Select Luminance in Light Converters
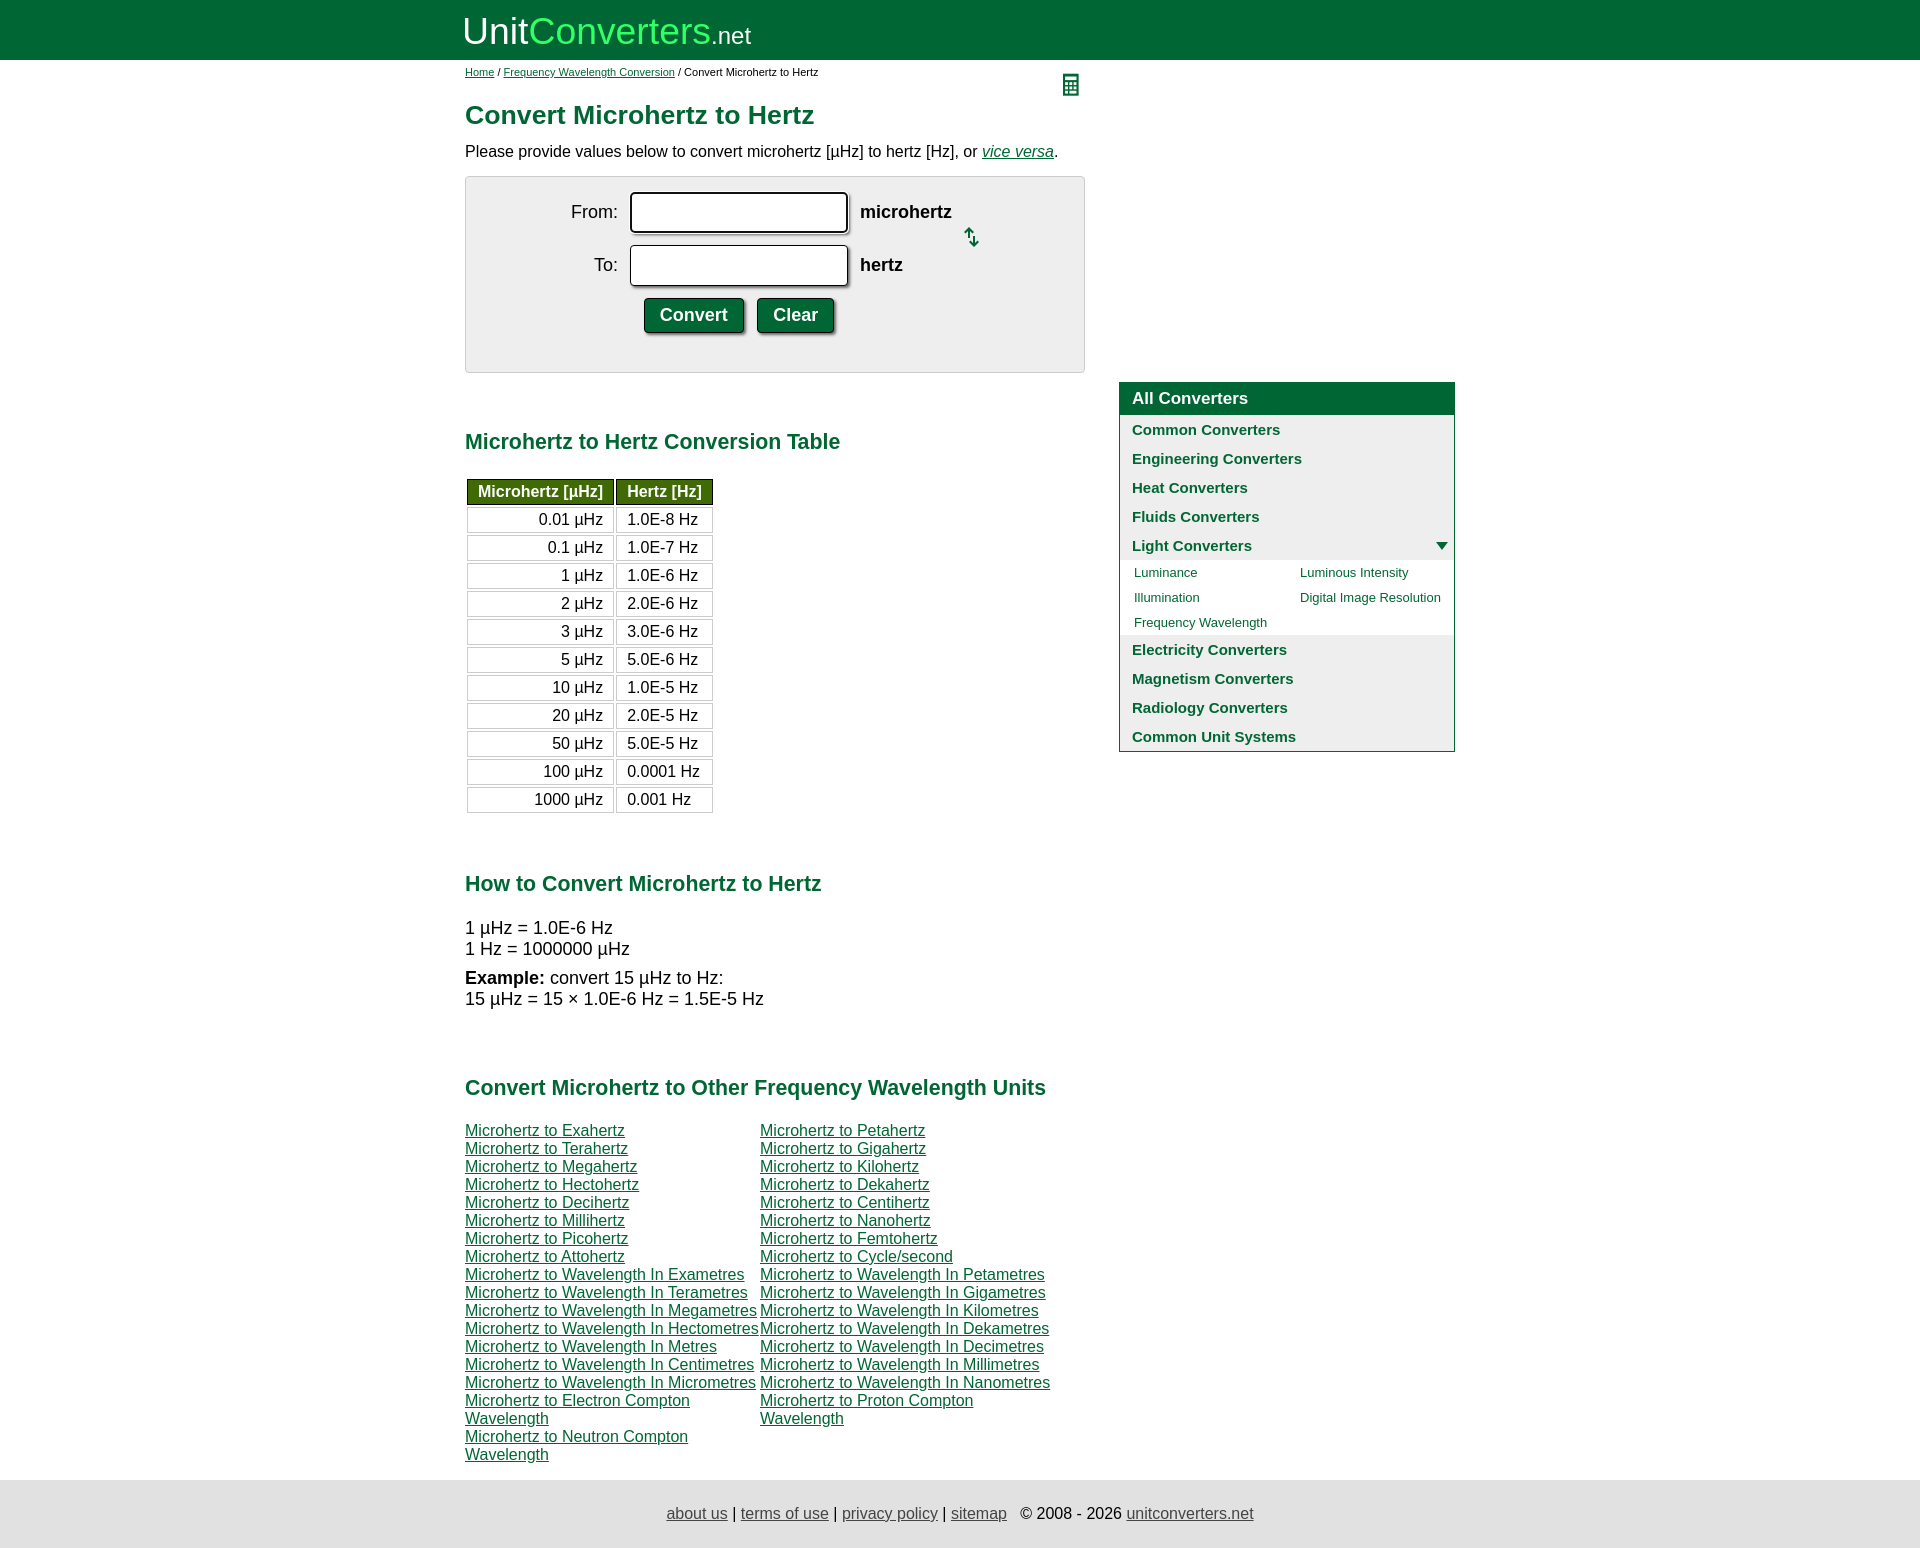The width and height of the screenshot is (1920, 1548). tap(1165, 573)
